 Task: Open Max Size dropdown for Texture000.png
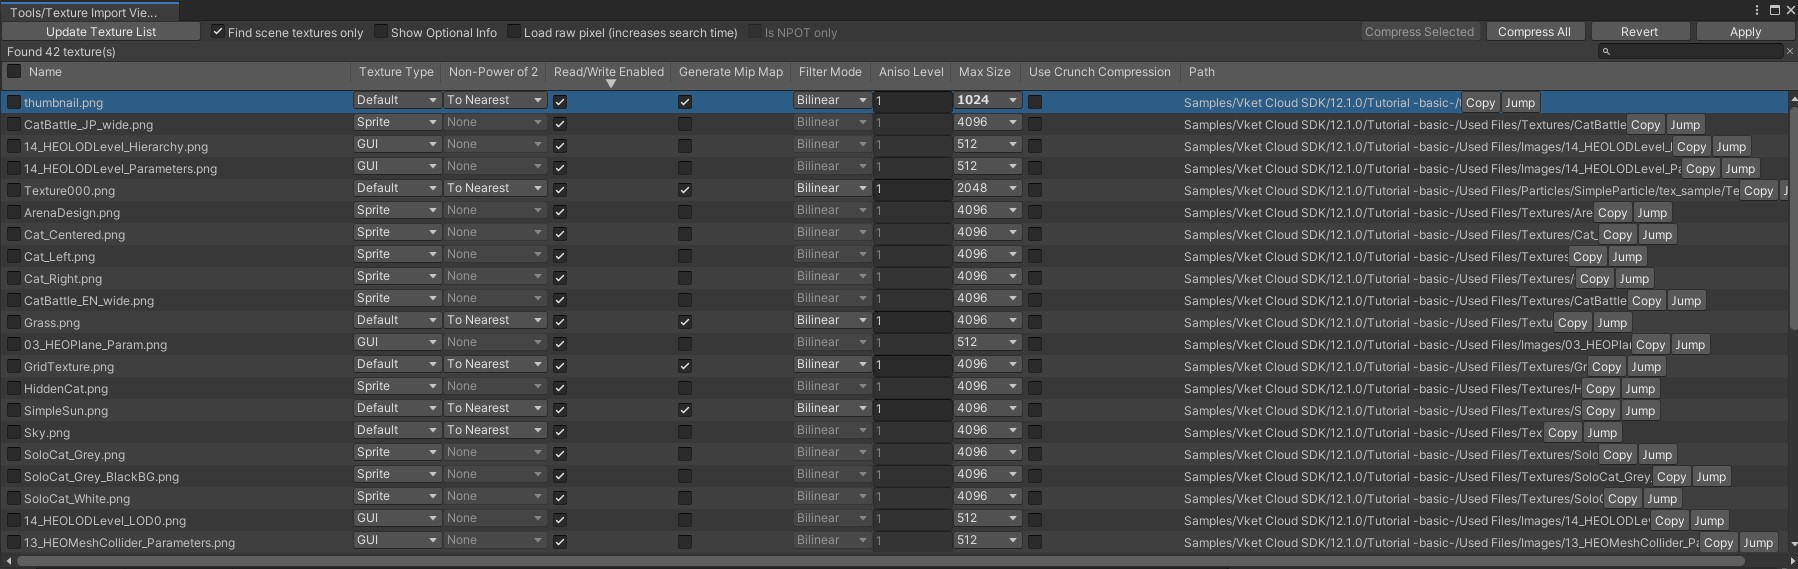[988, 188]
